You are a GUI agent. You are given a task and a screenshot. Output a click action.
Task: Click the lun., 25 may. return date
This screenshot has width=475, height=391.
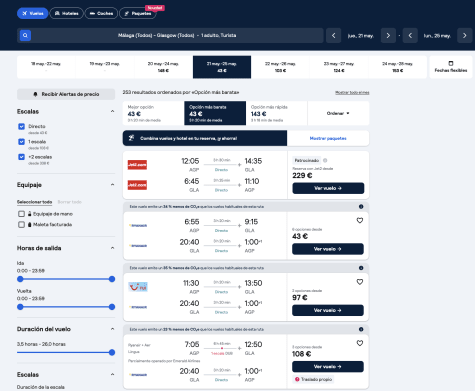click(437, 36)
